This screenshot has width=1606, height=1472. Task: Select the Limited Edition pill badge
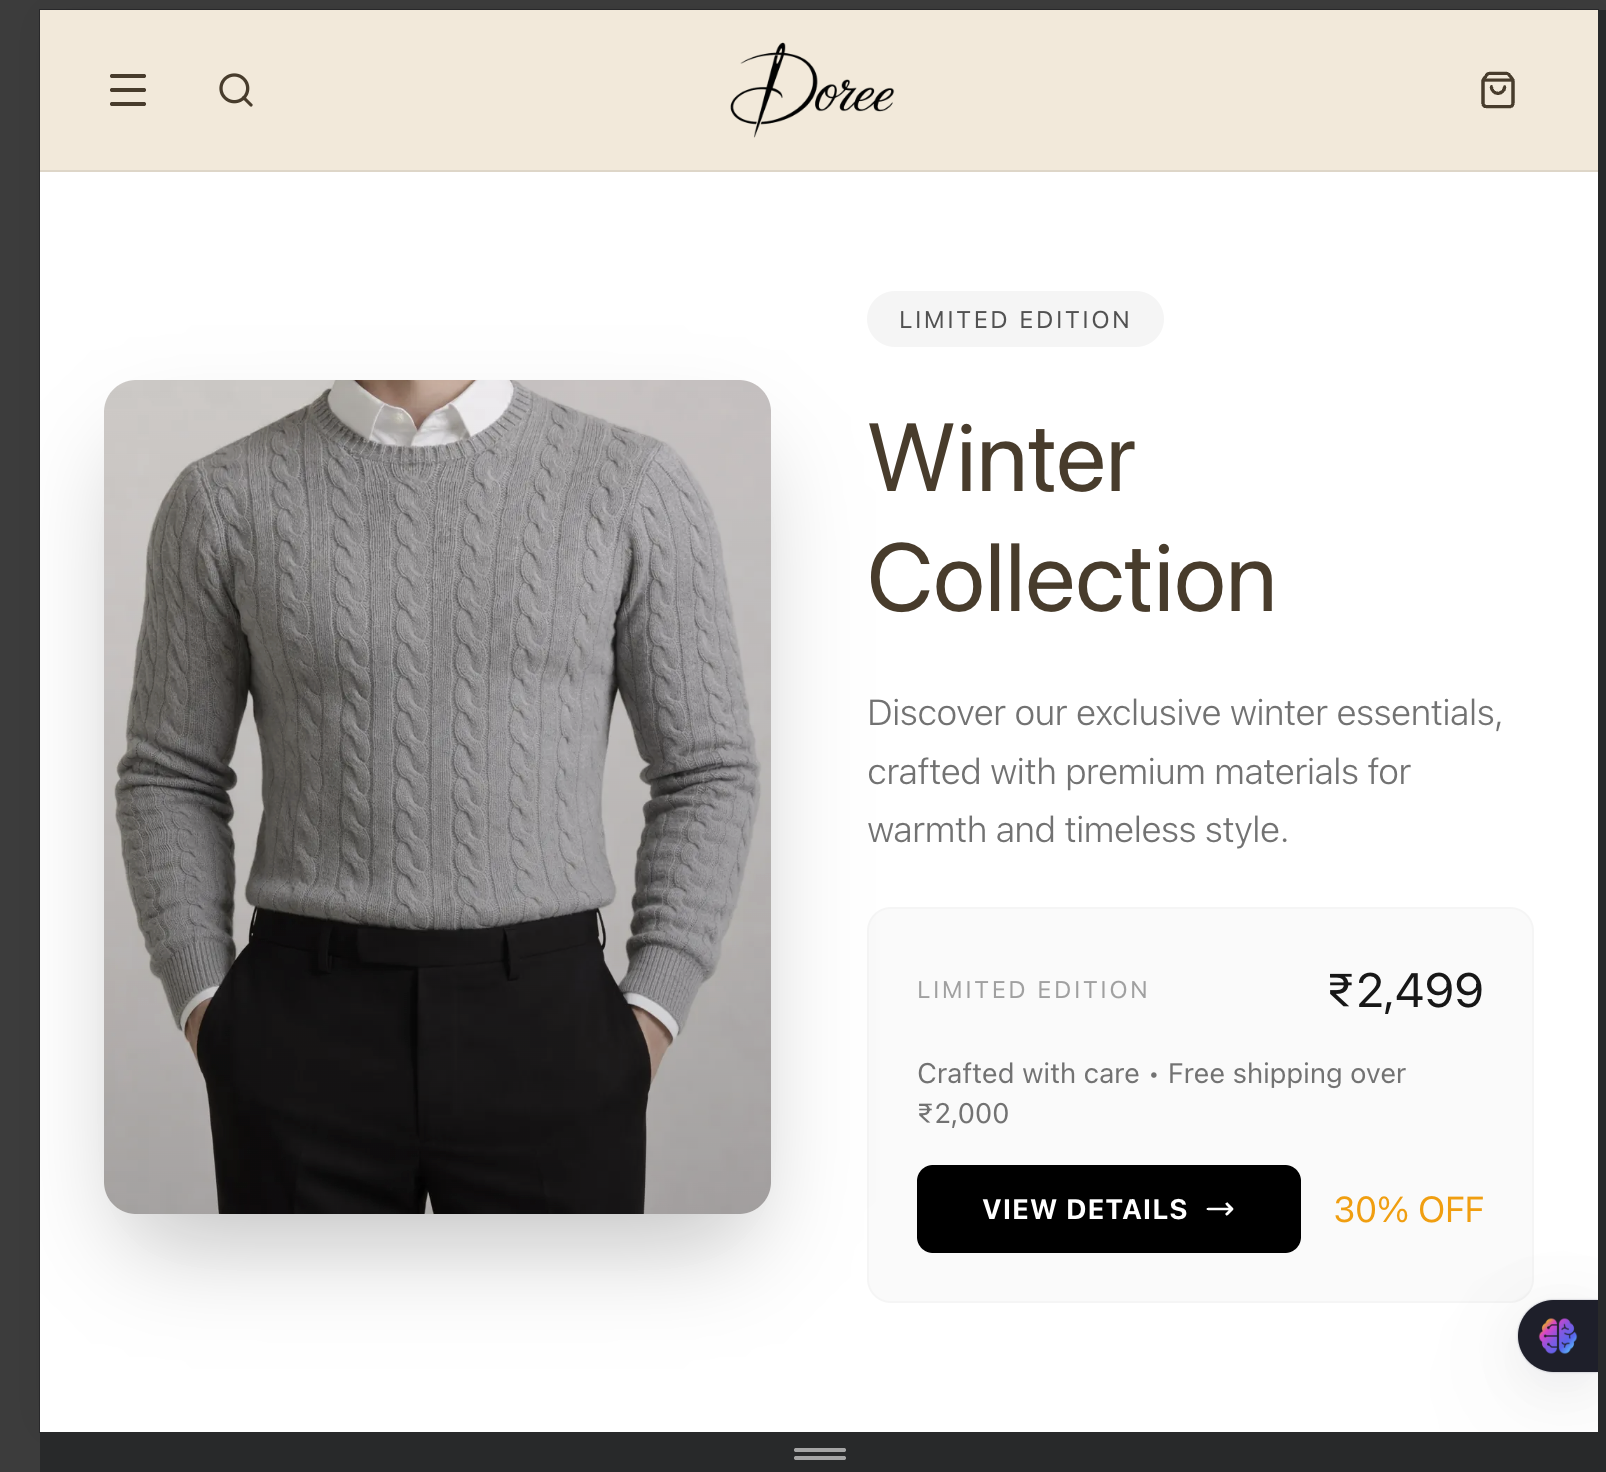[x=1015, y=320]
